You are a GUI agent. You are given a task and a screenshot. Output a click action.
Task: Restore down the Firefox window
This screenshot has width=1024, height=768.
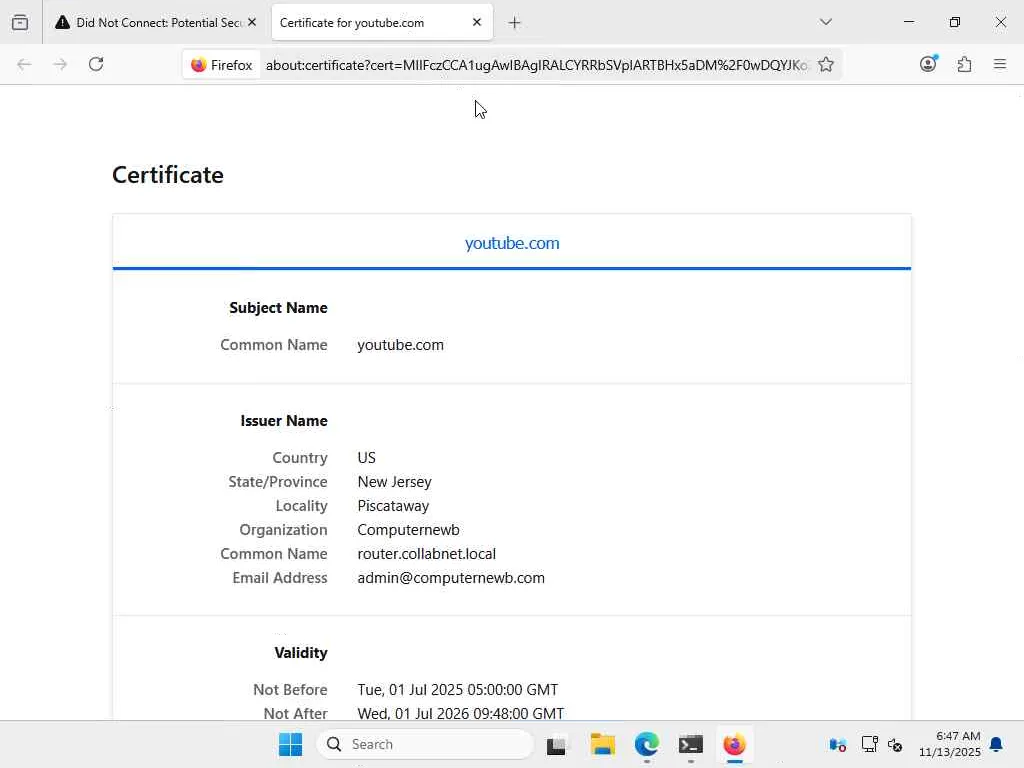pyautogui.click(x=955, y=22)
